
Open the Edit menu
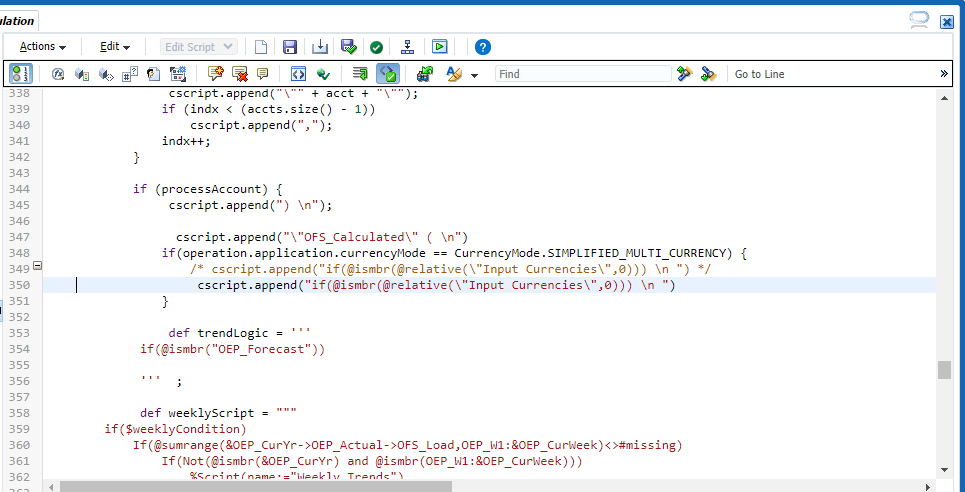pyautogui.click(x=115, y=47)
